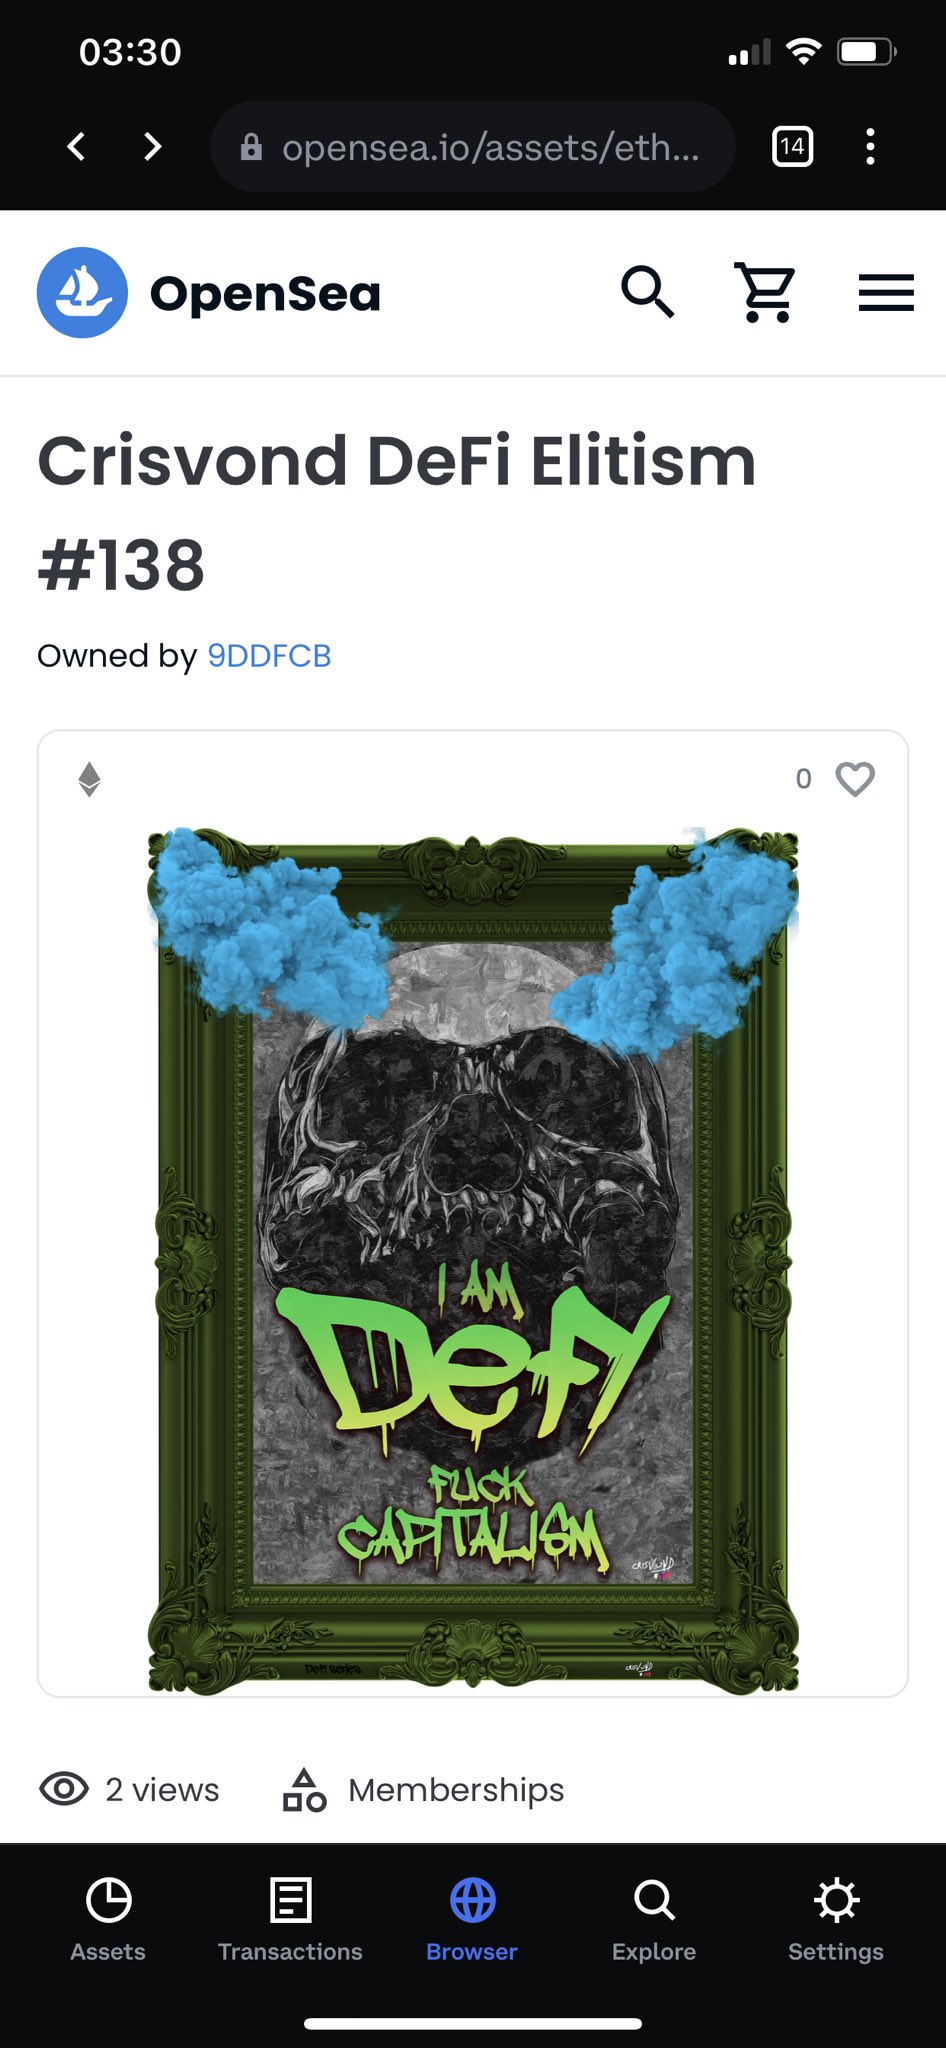Open the tab switcher showing 14 tabs
946x2048 pixels.
pyautogui.click(x=792, y=147)
